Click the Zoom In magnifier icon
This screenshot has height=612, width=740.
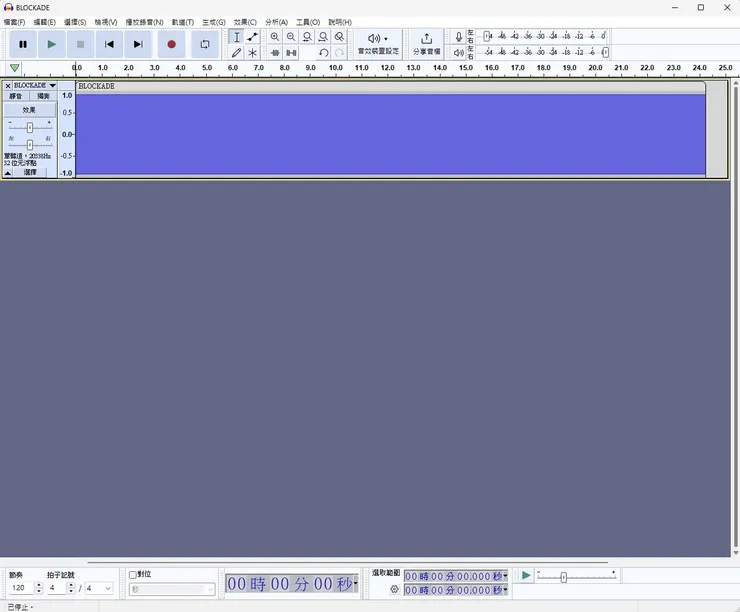275,37
